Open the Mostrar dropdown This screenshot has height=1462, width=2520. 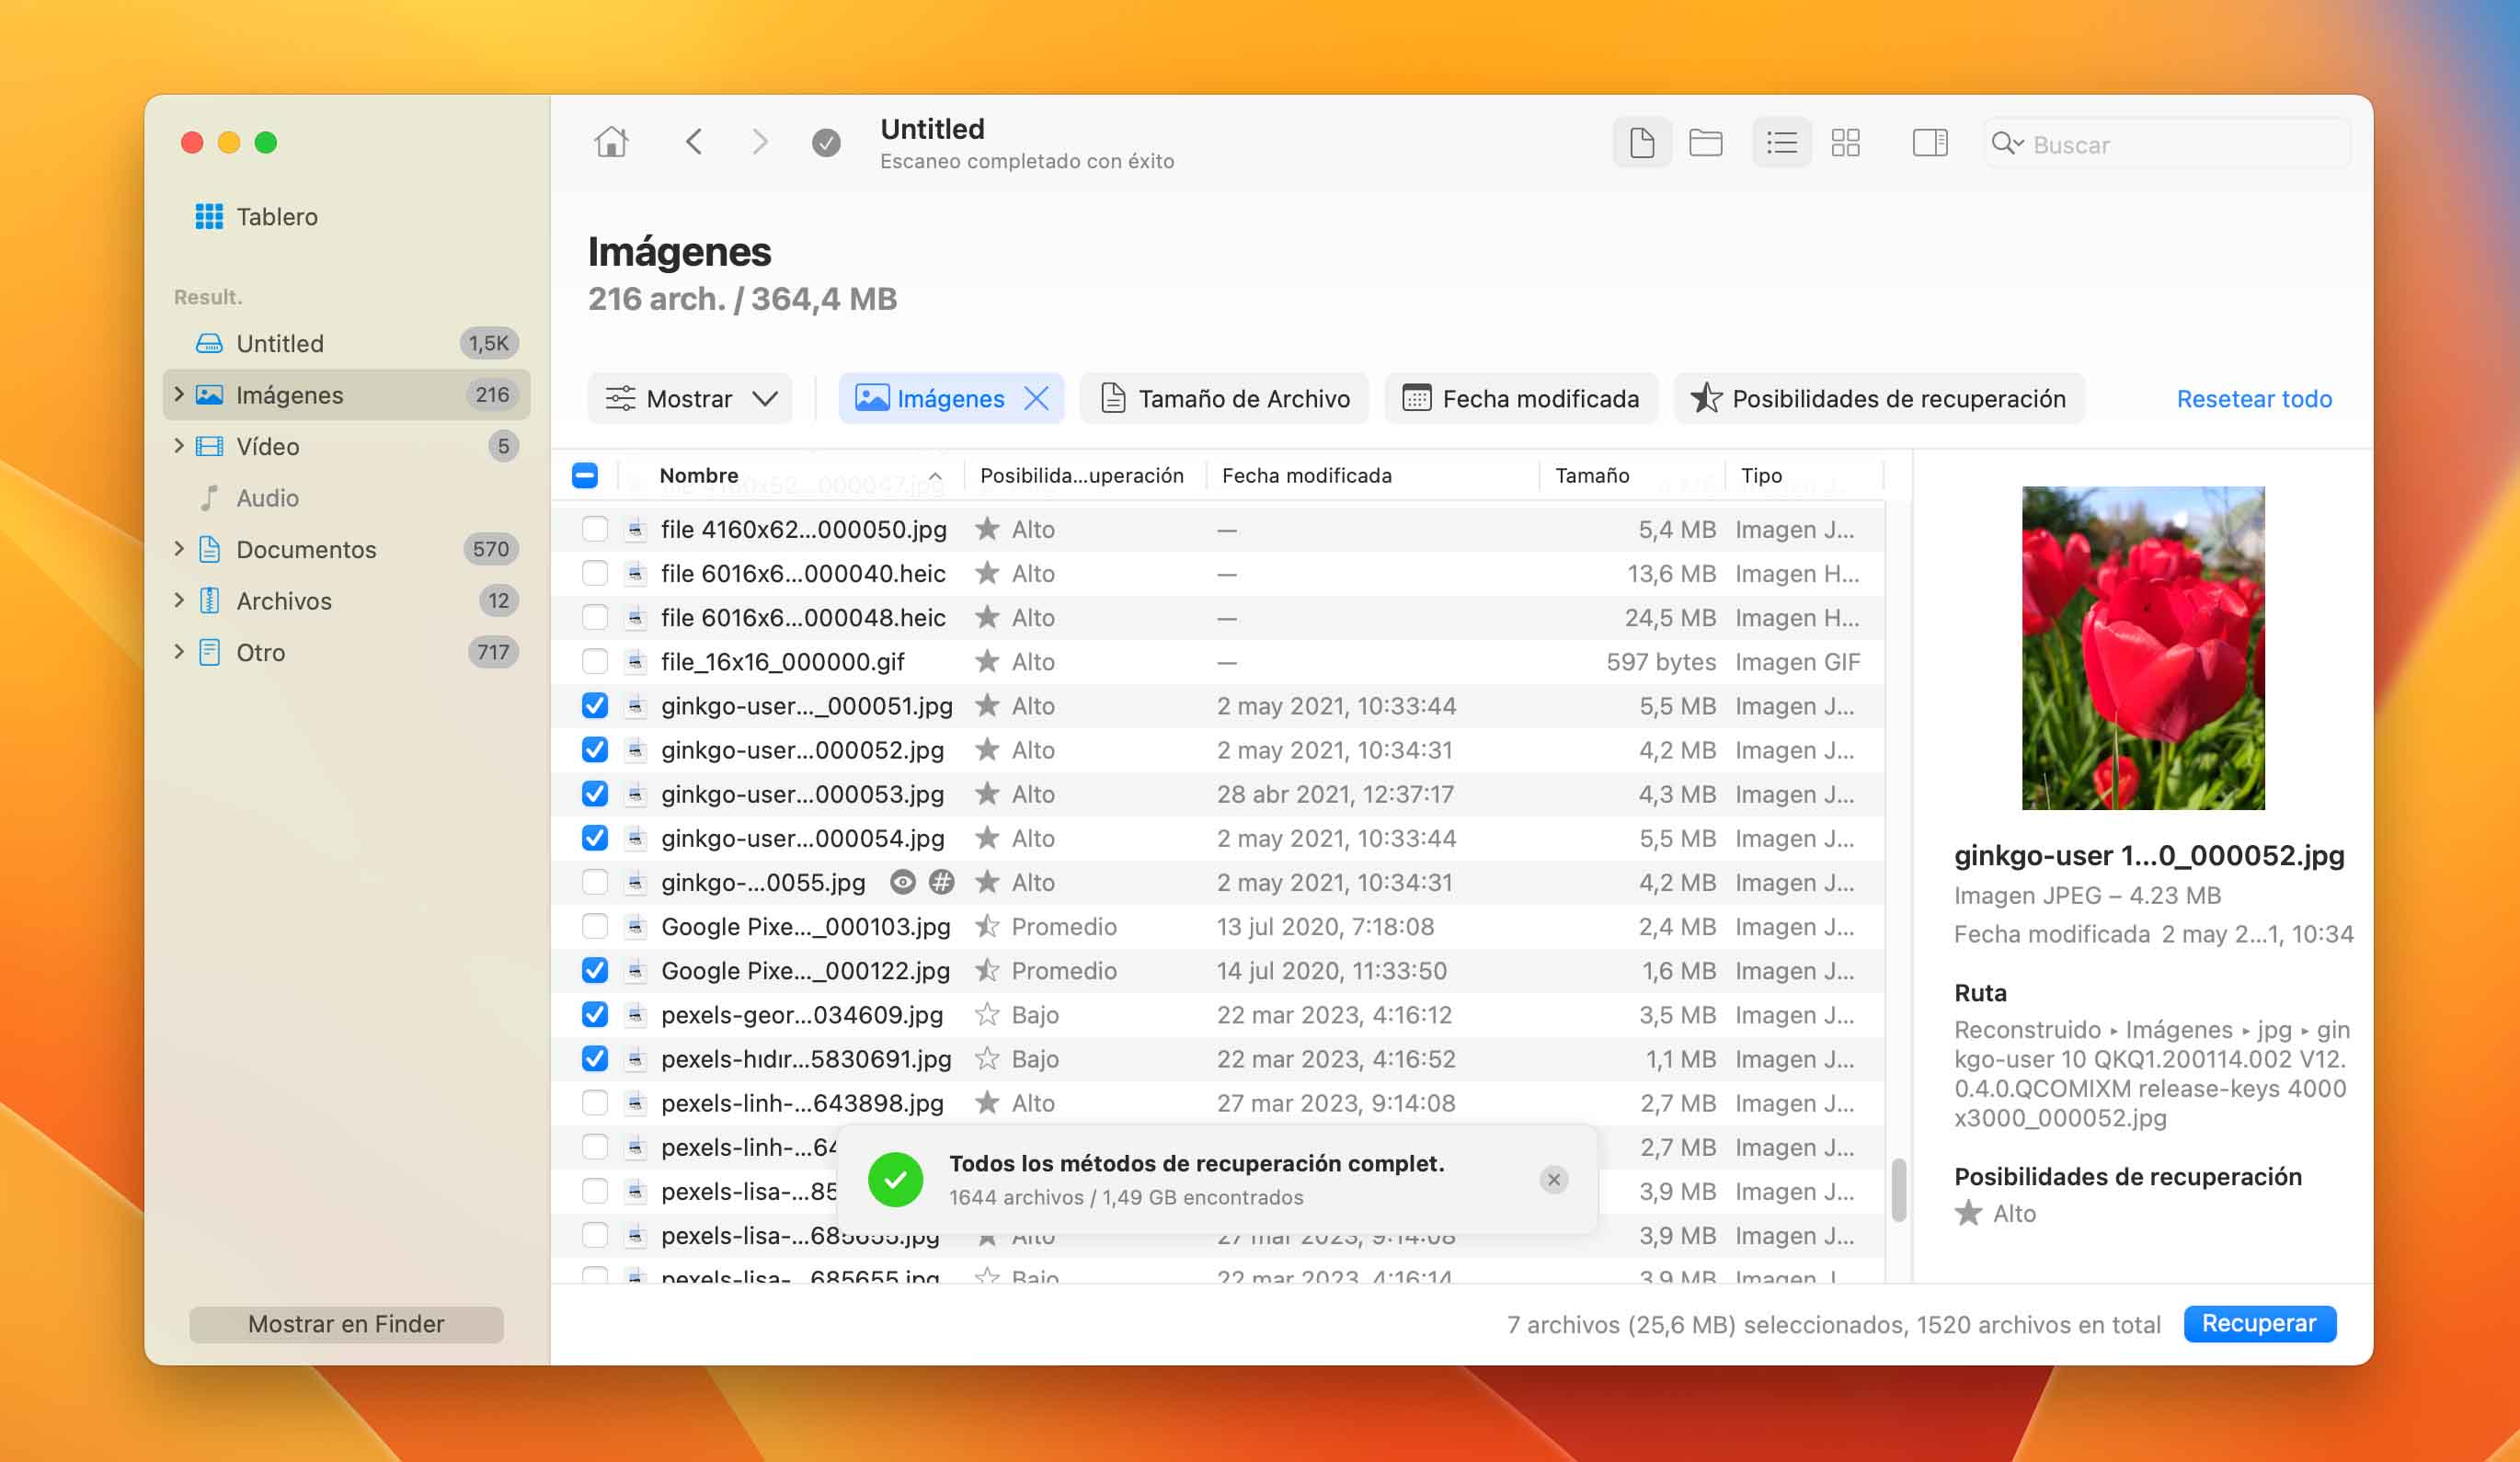(x=690, y=399)
